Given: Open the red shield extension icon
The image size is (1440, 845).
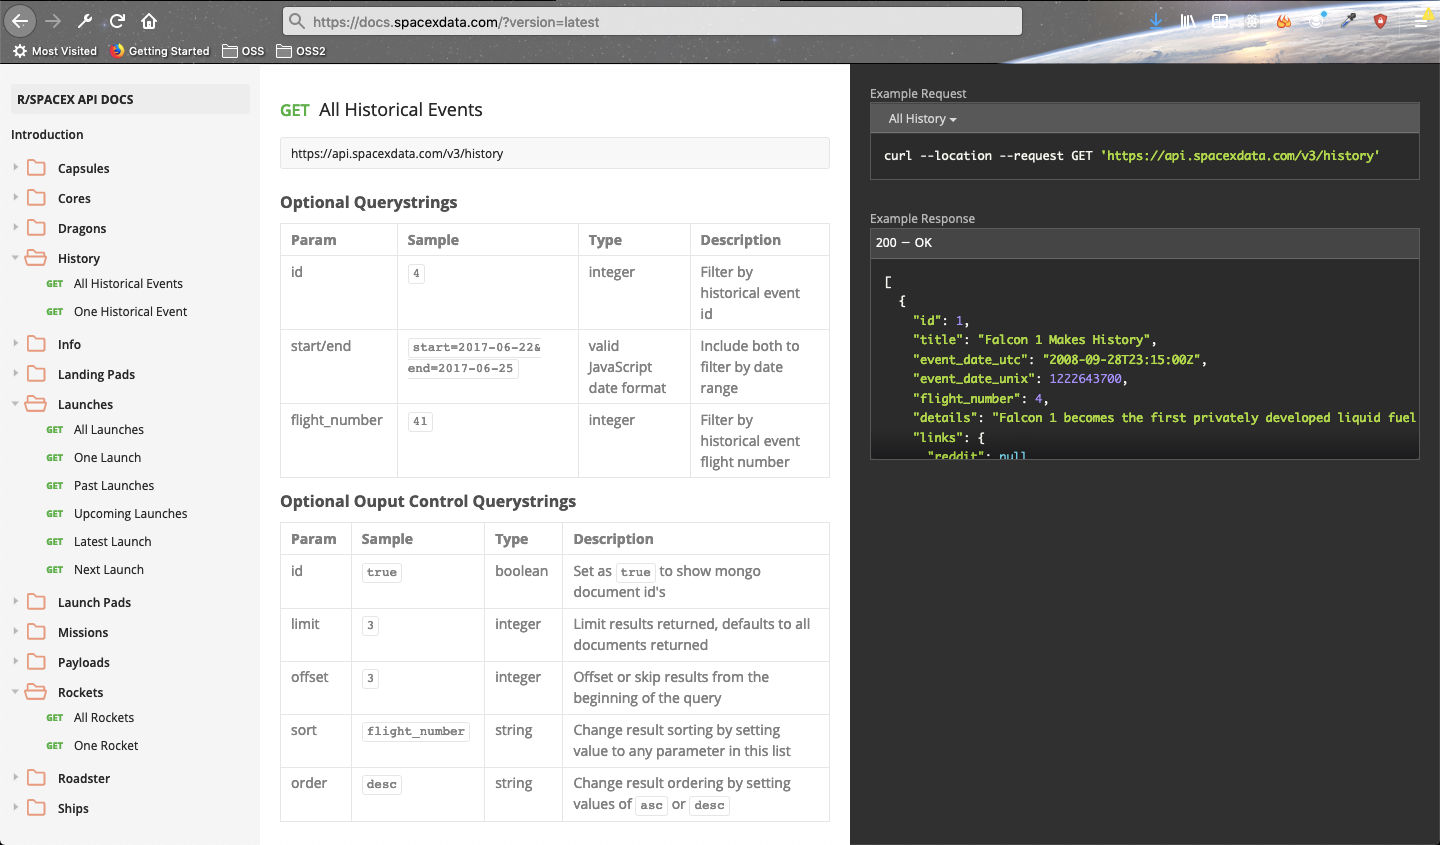Looking at the screenshot, I should pyautogui.click(x=1380, y=21).
